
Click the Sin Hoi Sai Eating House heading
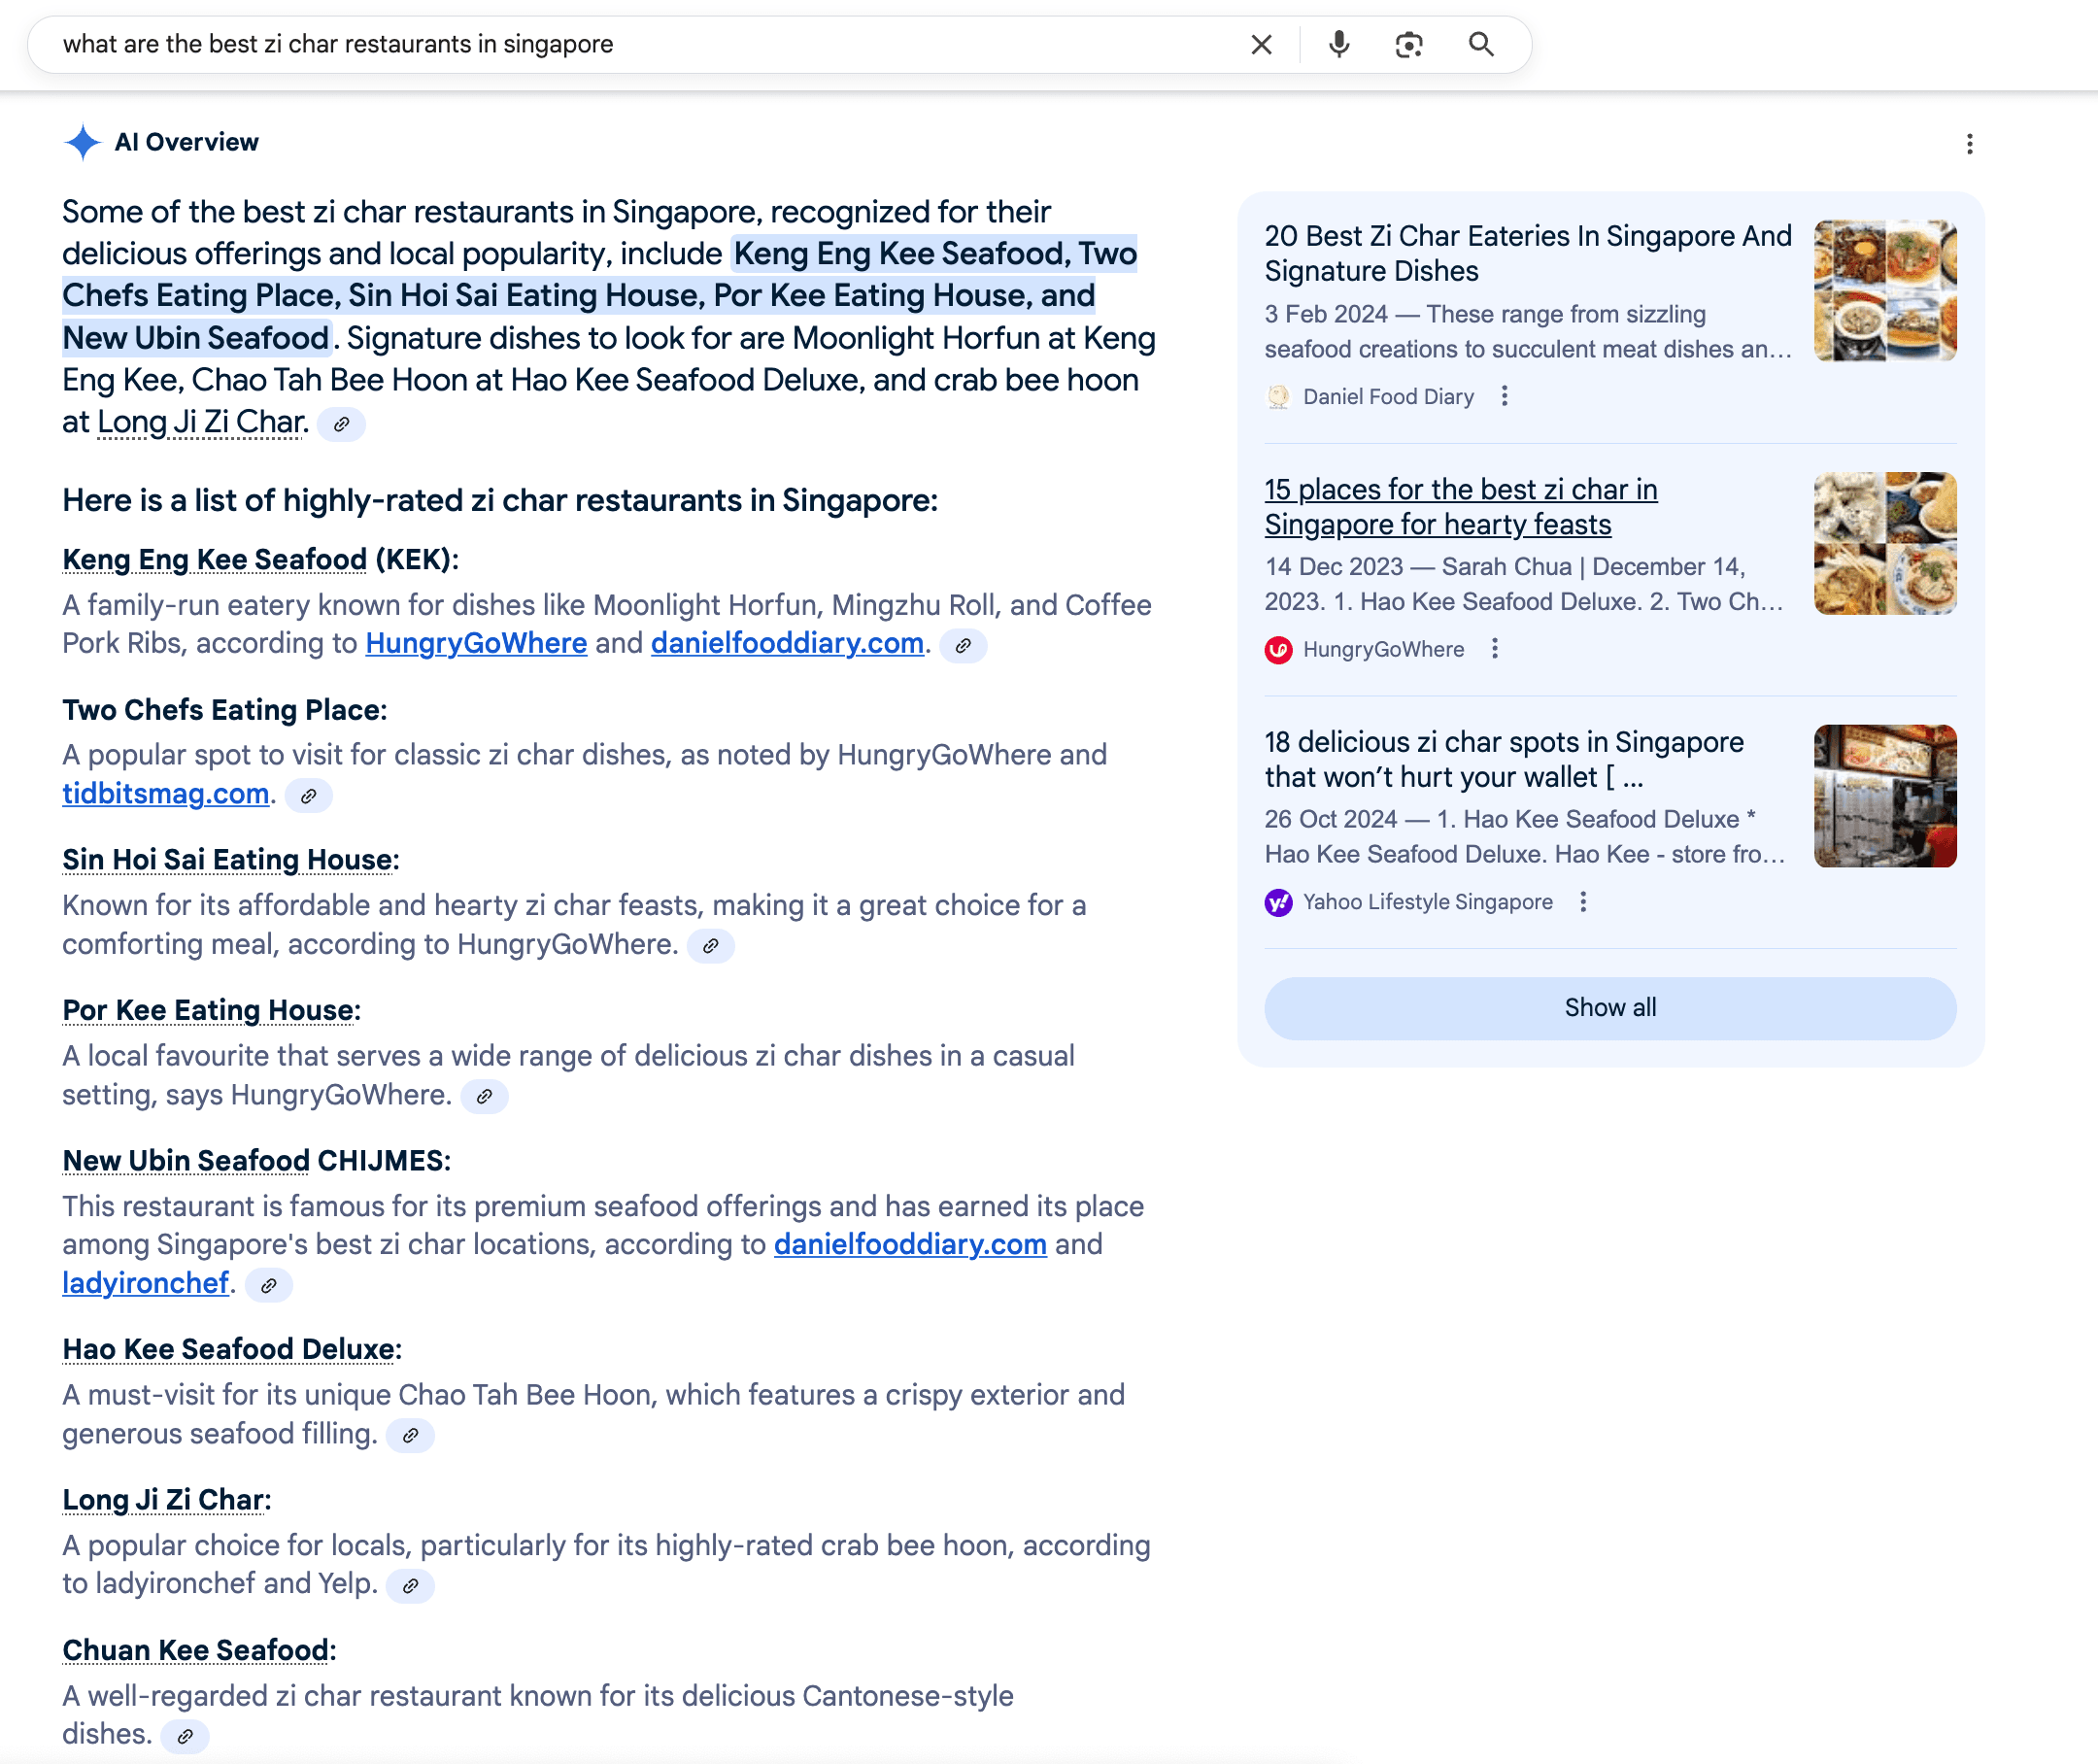227,860
